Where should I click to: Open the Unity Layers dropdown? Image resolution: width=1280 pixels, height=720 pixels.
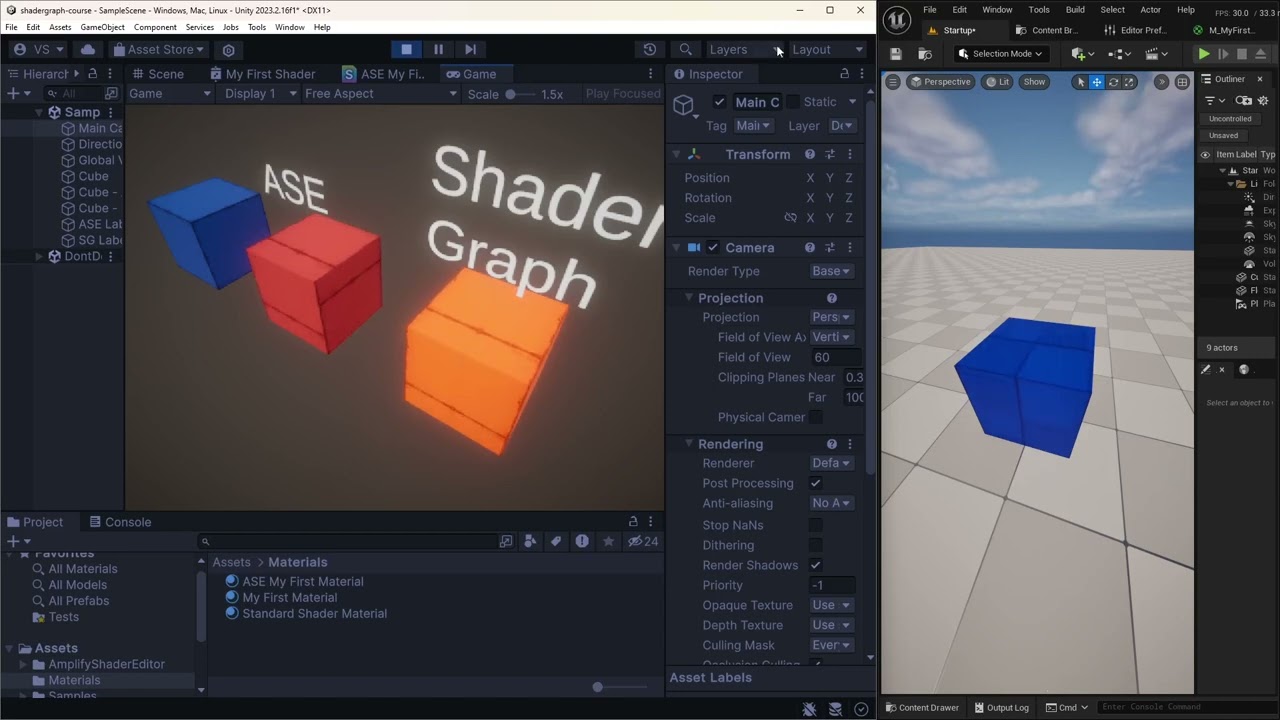745,49
